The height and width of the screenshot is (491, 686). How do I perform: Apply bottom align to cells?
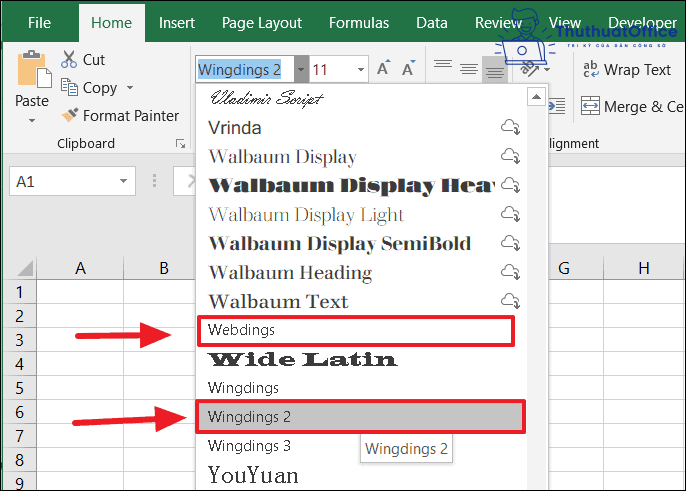(494, 70)
